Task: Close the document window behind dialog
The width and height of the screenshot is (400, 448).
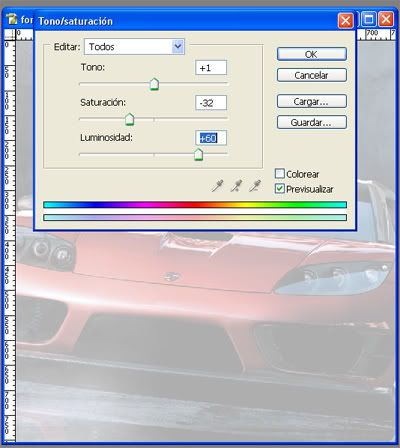Action: coord(386,19)
